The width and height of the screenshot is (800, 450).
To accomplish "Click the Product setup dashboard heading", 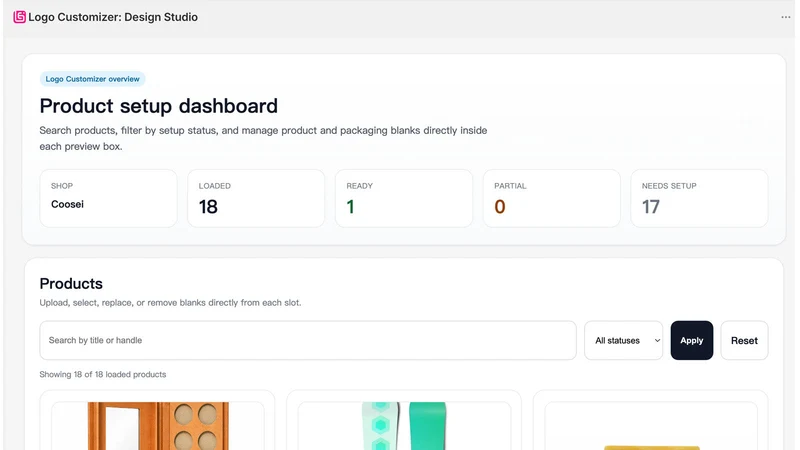I will tap(159, 106).
